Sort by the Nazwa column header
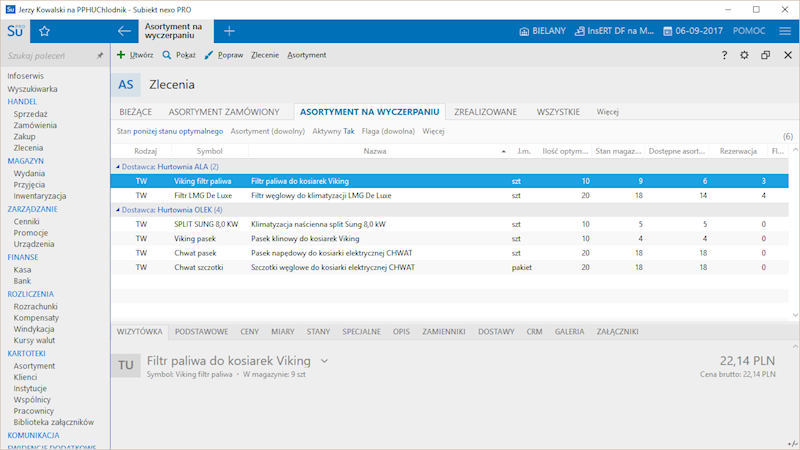The image size is (800, 450). point(375,151)
